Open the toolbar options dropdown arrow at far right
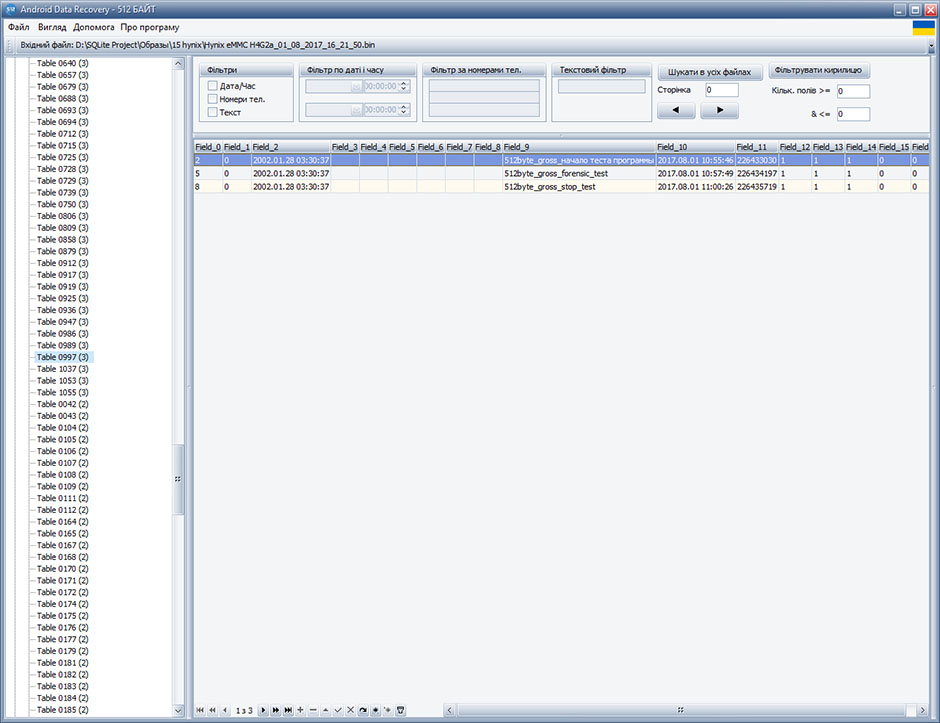Screen dimensions: 940x723 (929, 46)
